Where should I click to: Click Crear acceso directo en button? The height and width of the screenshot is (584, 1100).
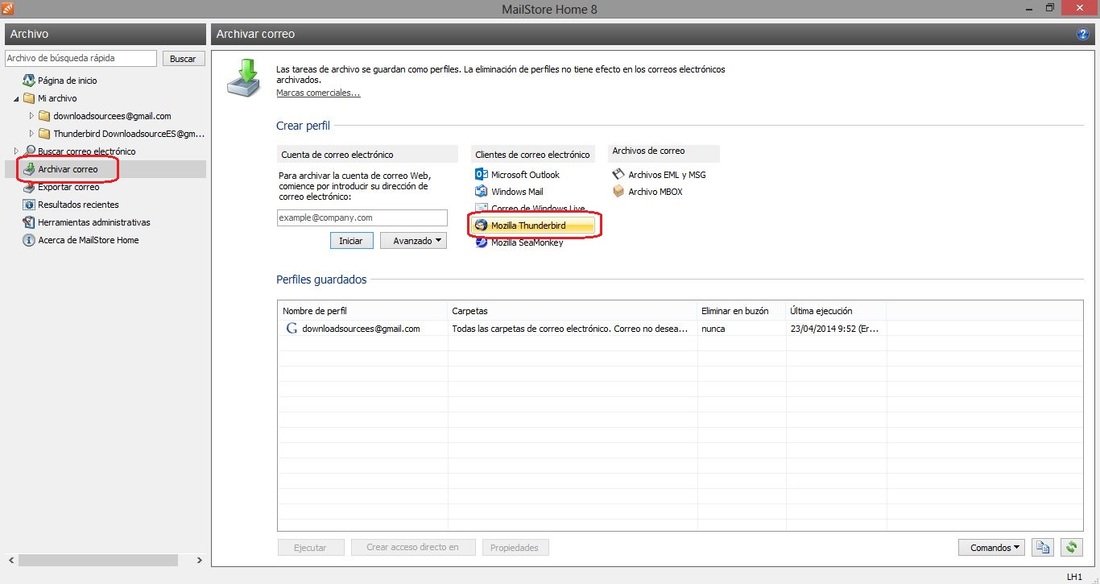pos(413,548)
